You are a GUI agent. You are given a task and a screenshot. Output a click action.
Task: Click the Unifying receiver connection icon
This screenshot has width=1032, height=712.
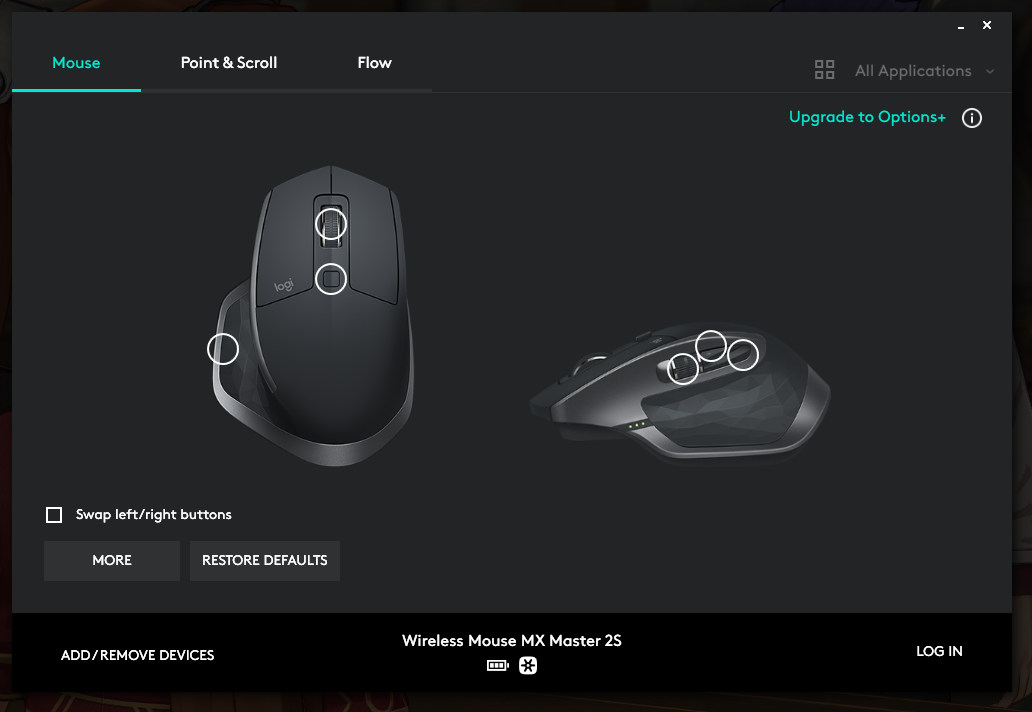[528, 666]
